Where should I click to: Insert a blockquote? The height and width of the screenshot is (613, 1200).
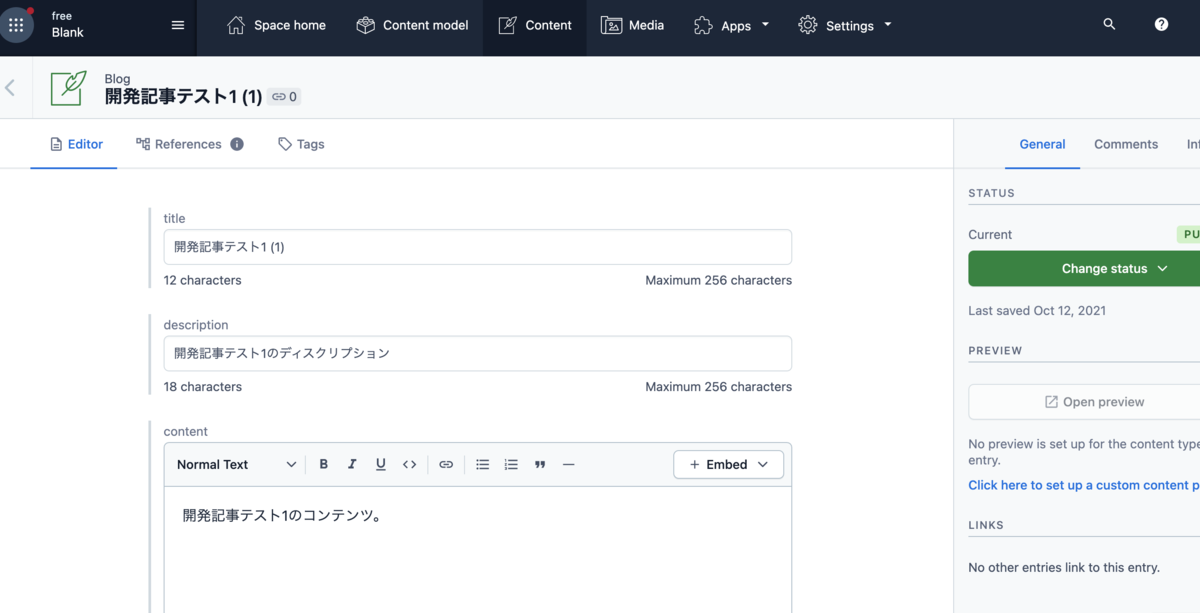[540, 464]
